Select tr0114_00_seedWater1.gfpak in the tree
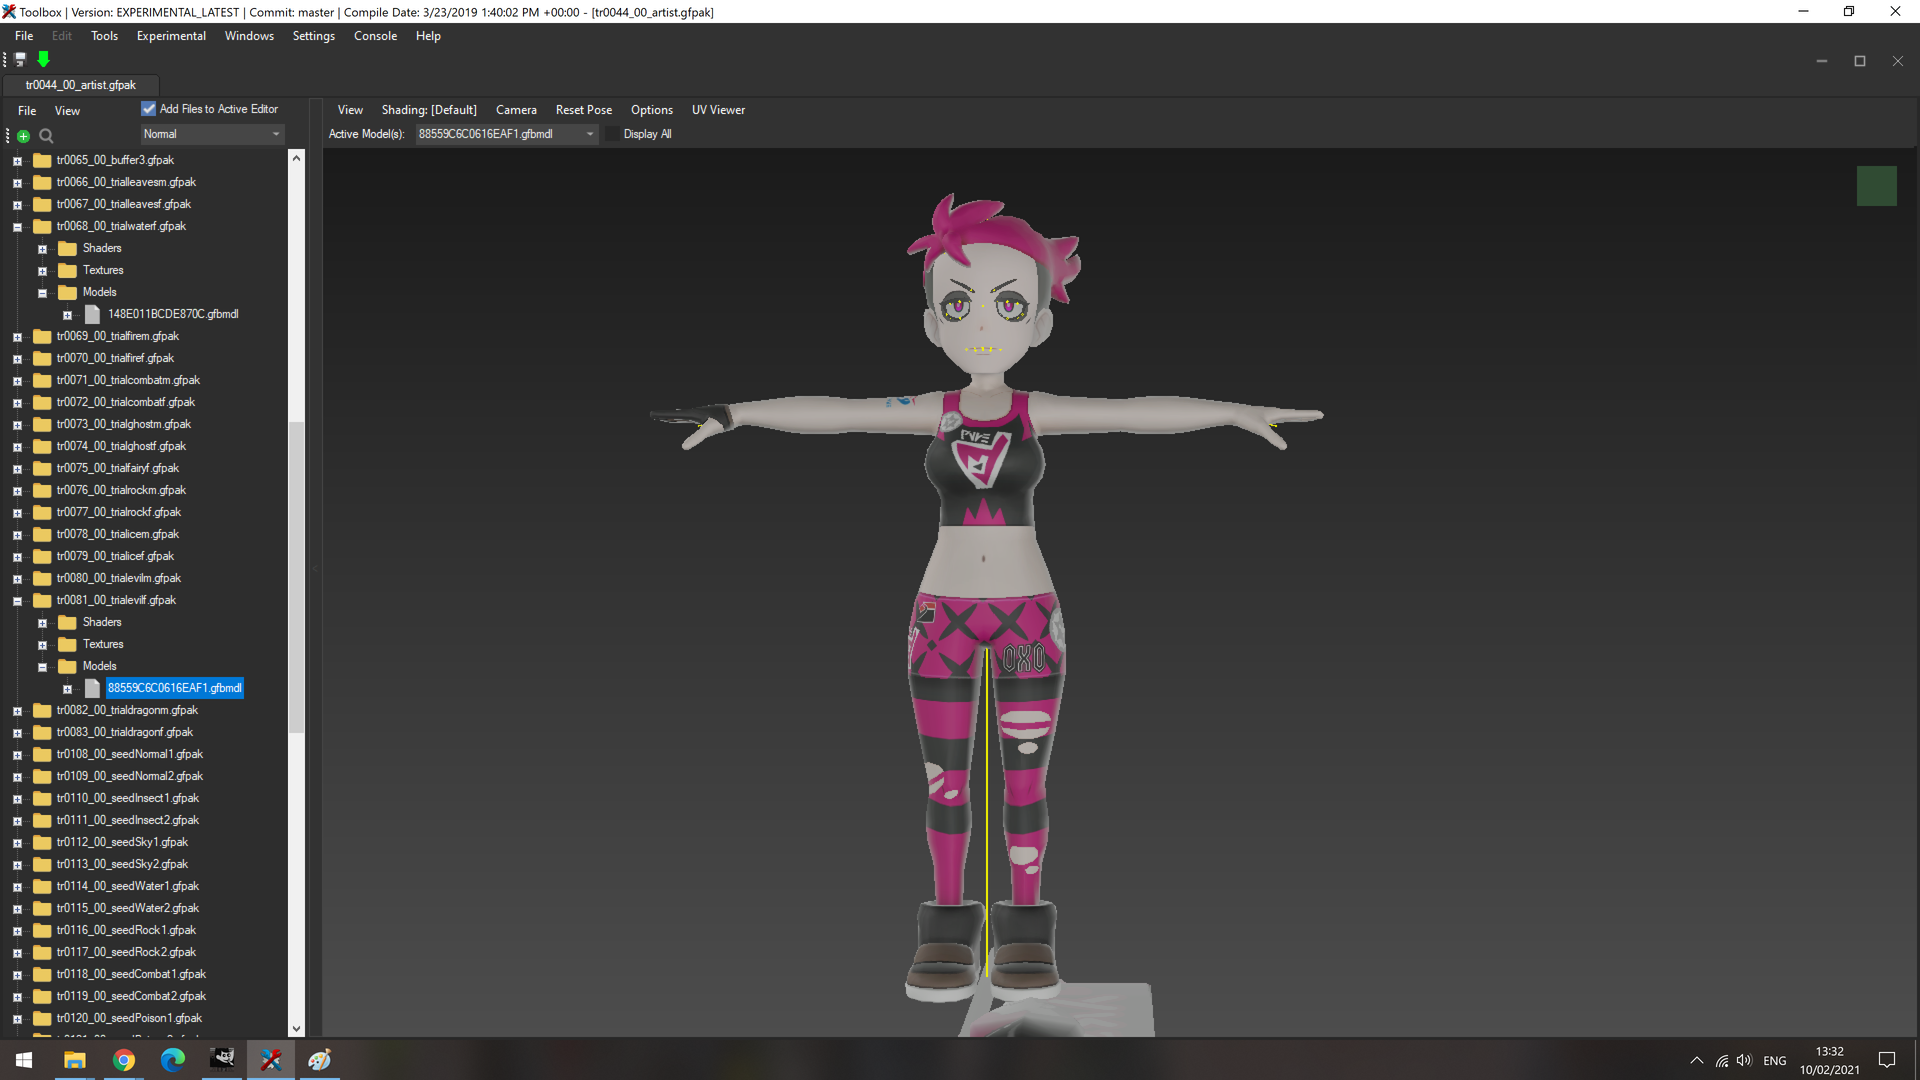 coord(128,886)
